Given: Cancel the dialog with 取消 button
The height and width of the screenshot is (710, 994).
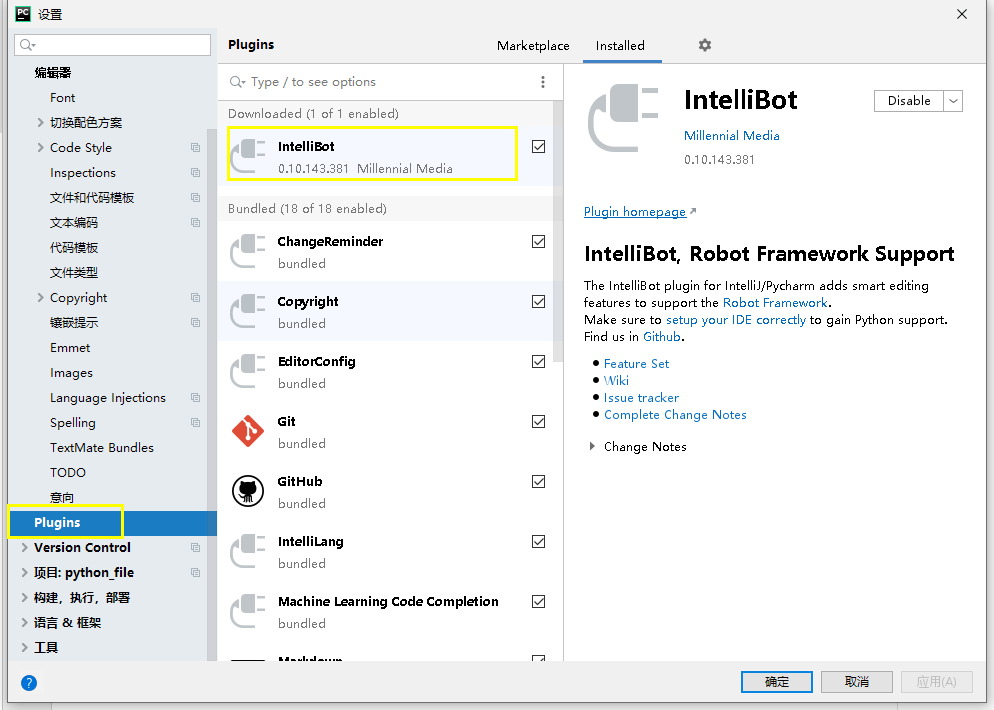Looking at the screenshot, I should (857, 682).
